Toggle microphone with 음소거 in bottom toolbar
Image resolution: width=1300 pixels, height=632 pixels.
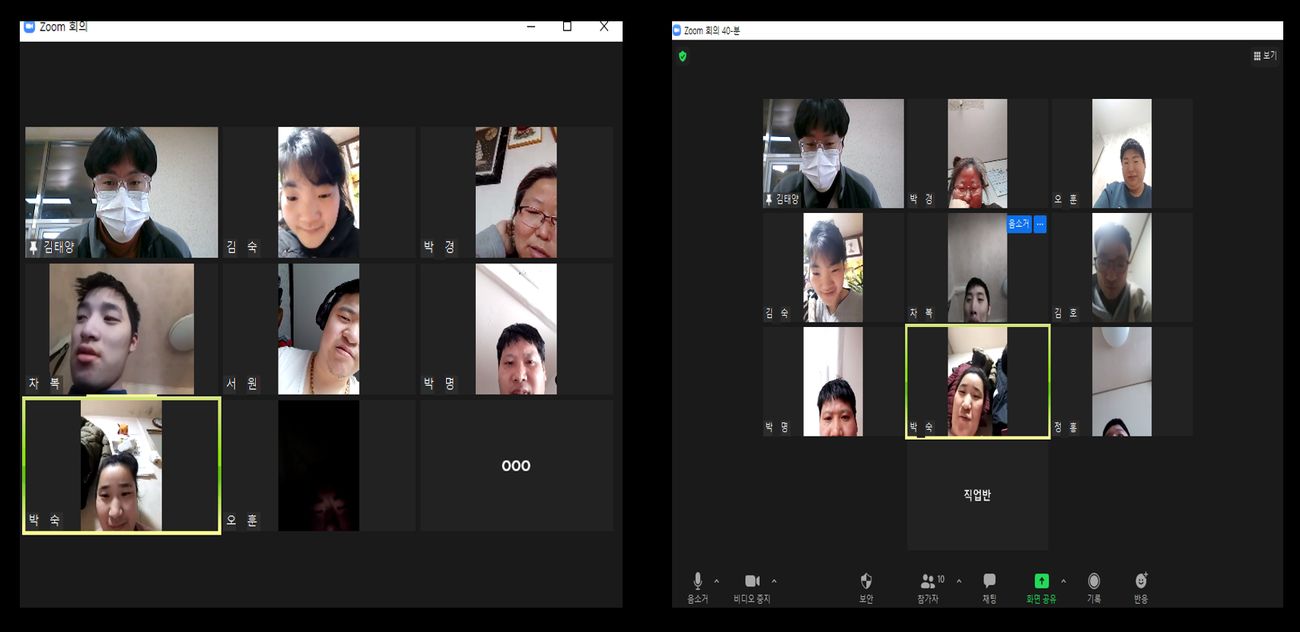pos(697,581)
